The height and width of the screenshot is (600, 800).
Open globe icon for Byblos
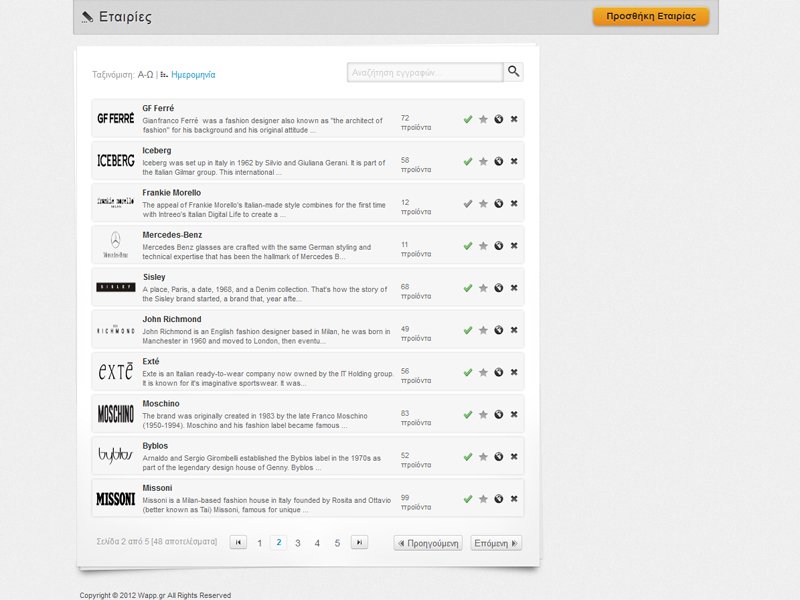click(498, 457)
